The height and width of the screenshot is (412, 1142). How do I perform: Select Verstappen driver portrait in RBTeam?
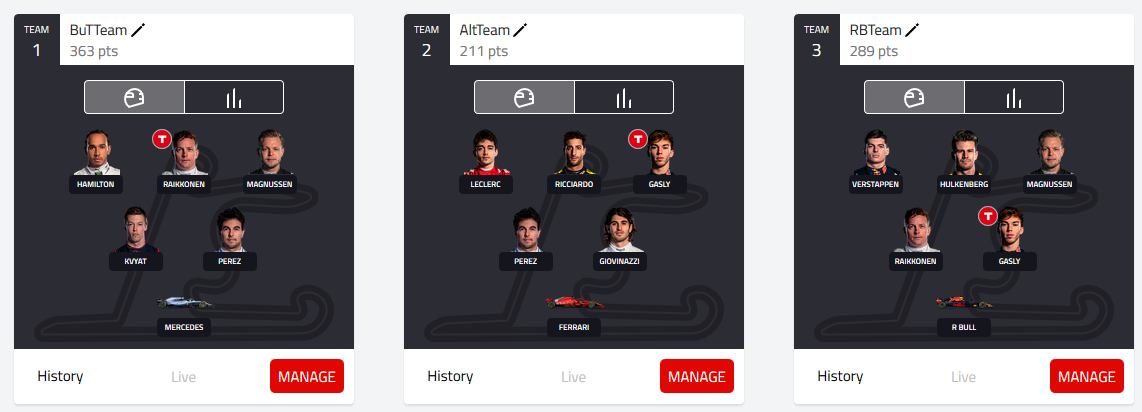click(877, 153)
